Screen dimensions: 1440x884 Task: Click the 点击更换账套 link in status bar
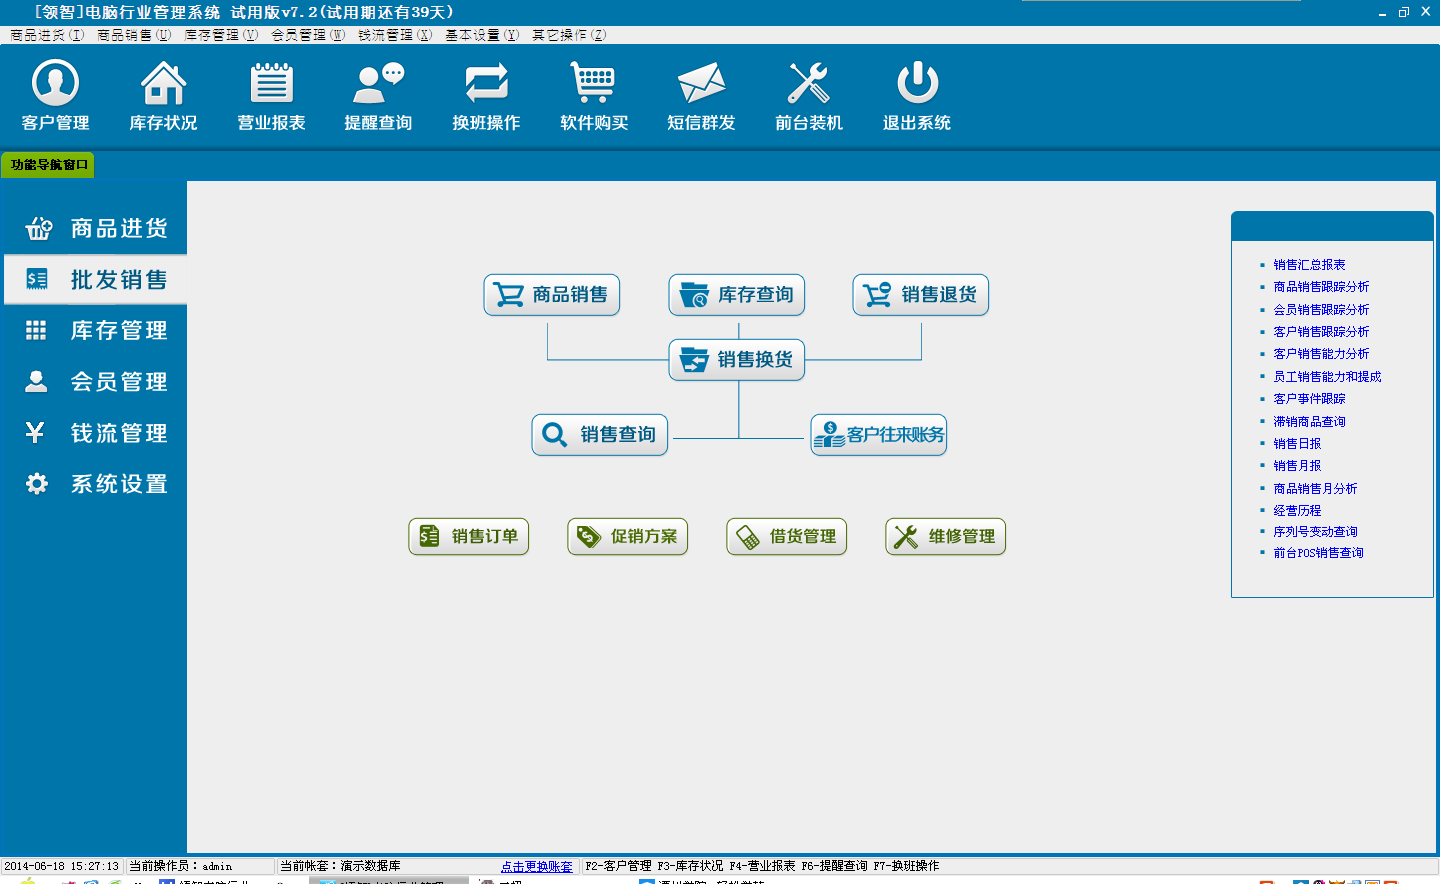pos(537,867)
